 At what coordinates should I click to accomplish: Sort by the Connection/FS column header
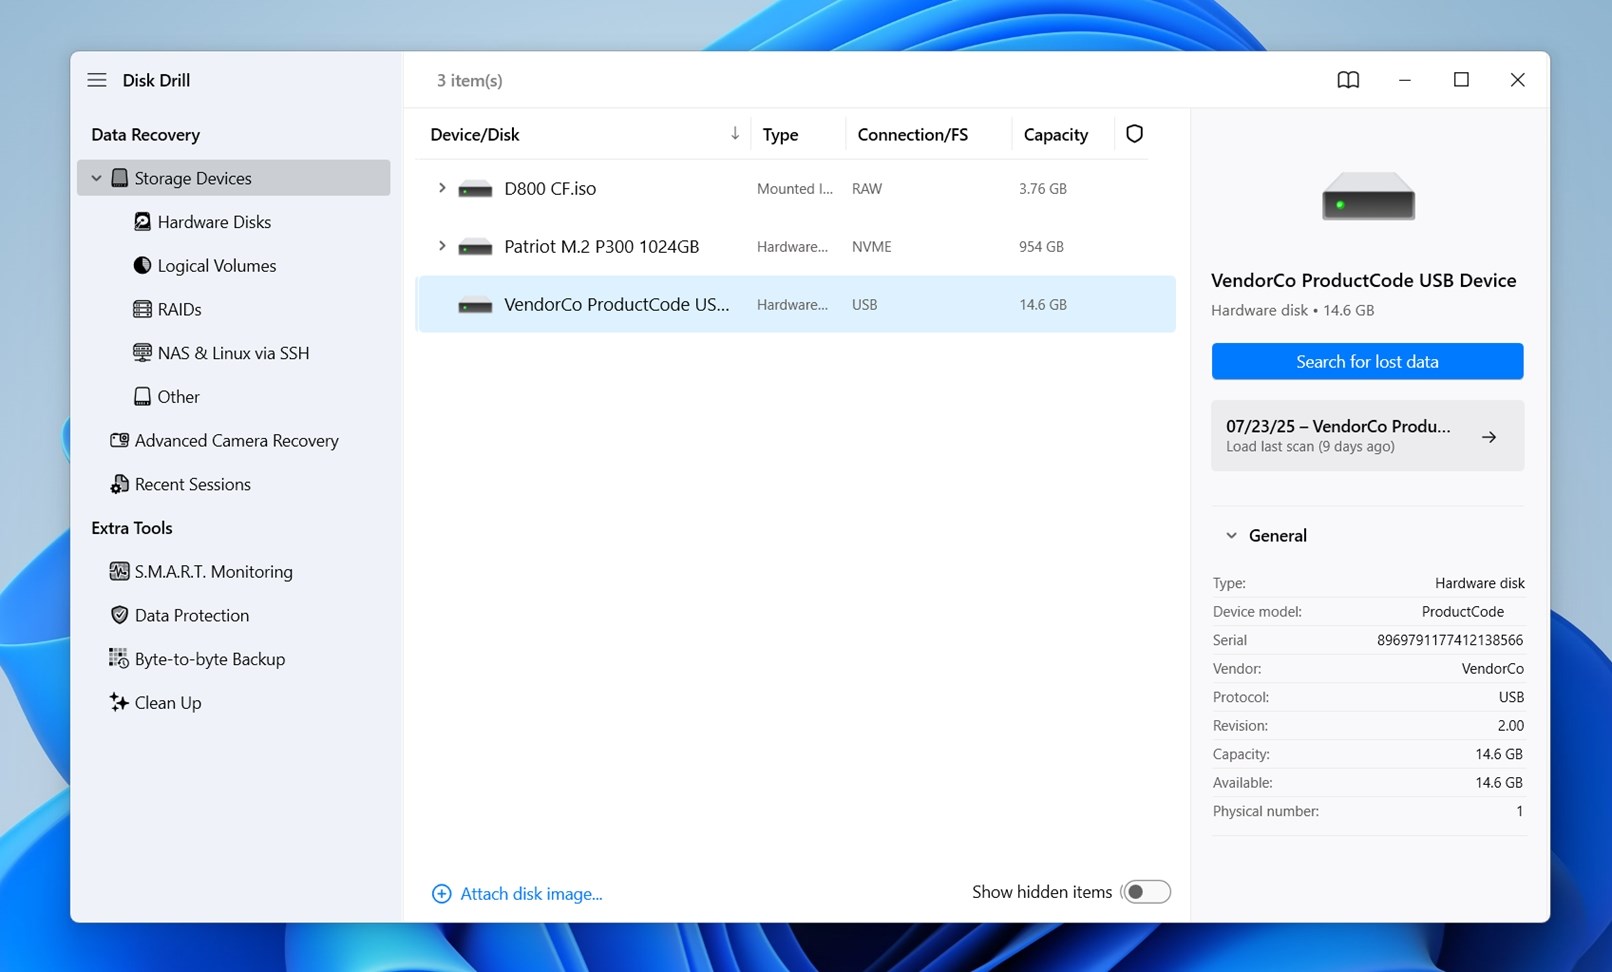pyautogui.click(x=912, y=134)
